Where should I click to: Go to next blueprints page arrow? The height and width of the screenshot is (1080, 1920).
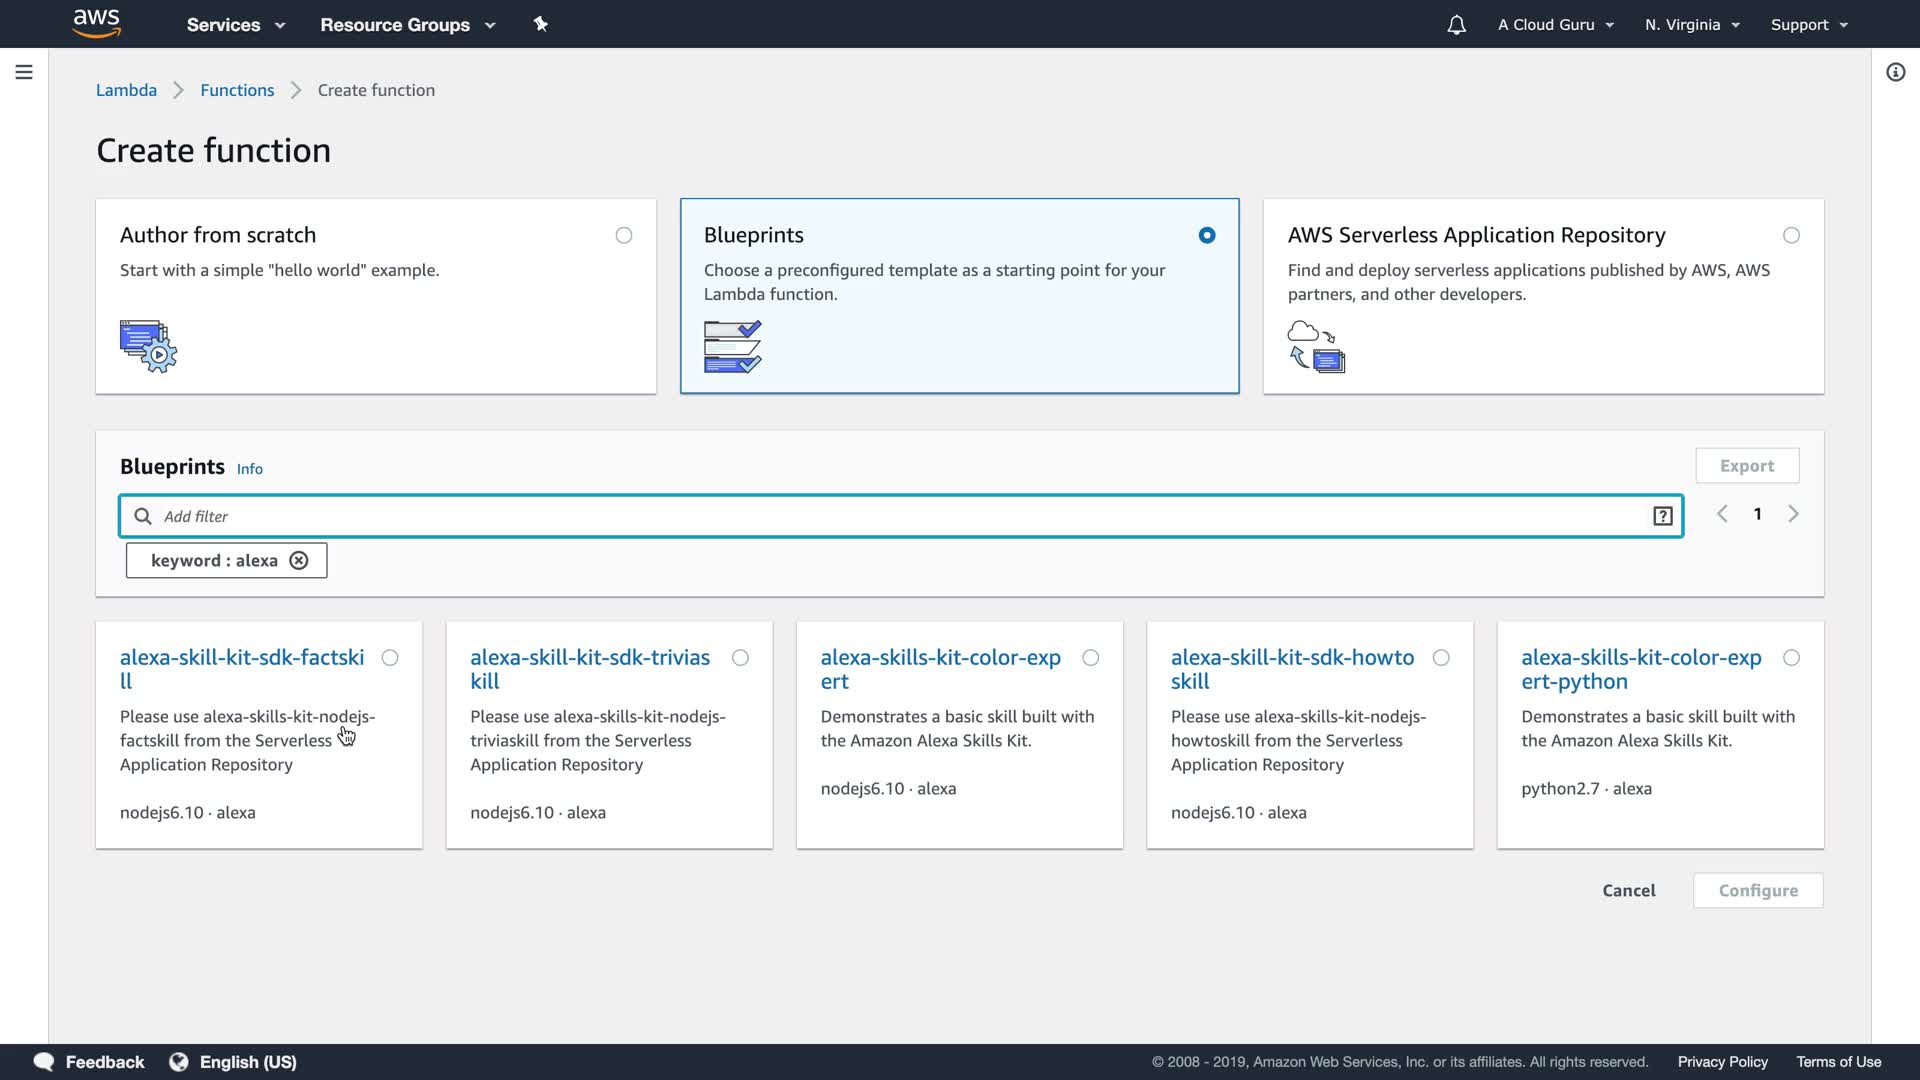pos(1793,514)
